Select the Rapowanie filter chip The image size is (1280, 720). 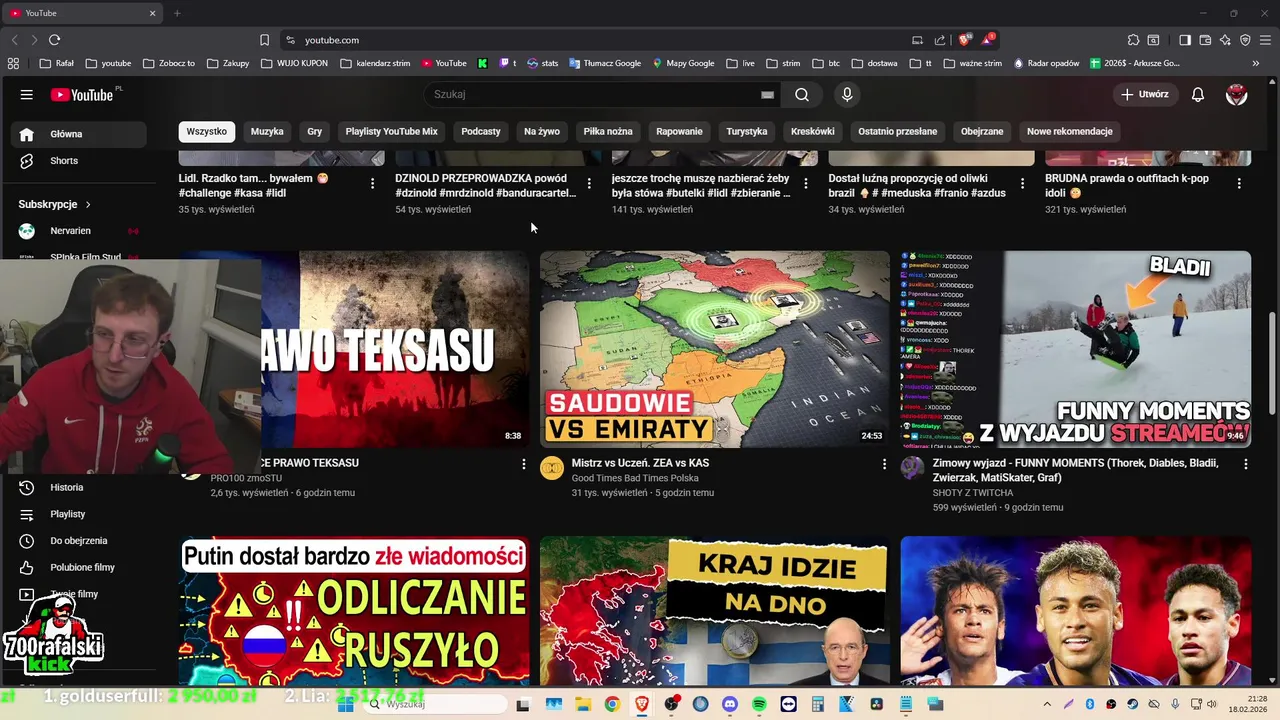pyautogui.click(x=679, y=131)
